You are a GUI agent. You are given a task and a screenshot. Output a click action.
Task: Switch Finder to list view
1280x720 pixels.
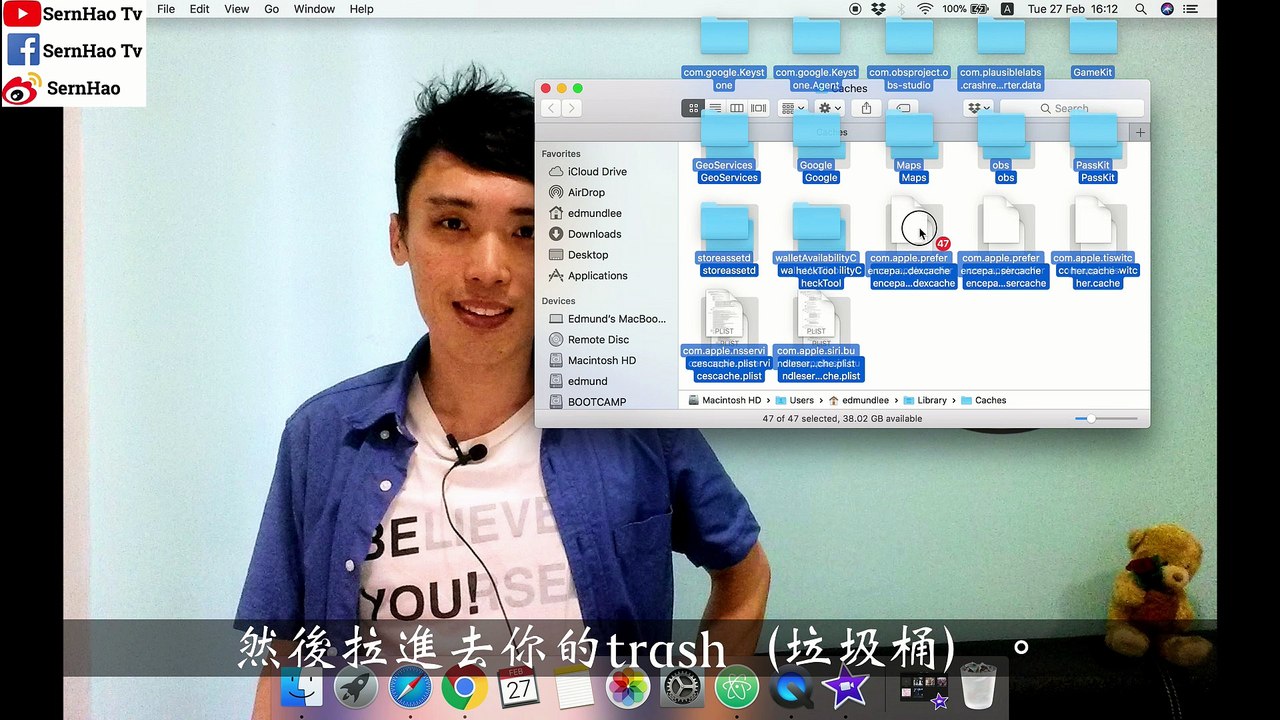(715, 108)
